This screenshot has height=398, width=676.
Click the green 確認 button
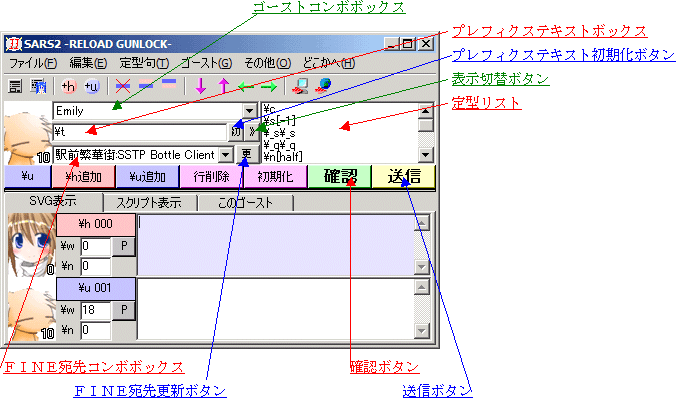pos(340,176)
